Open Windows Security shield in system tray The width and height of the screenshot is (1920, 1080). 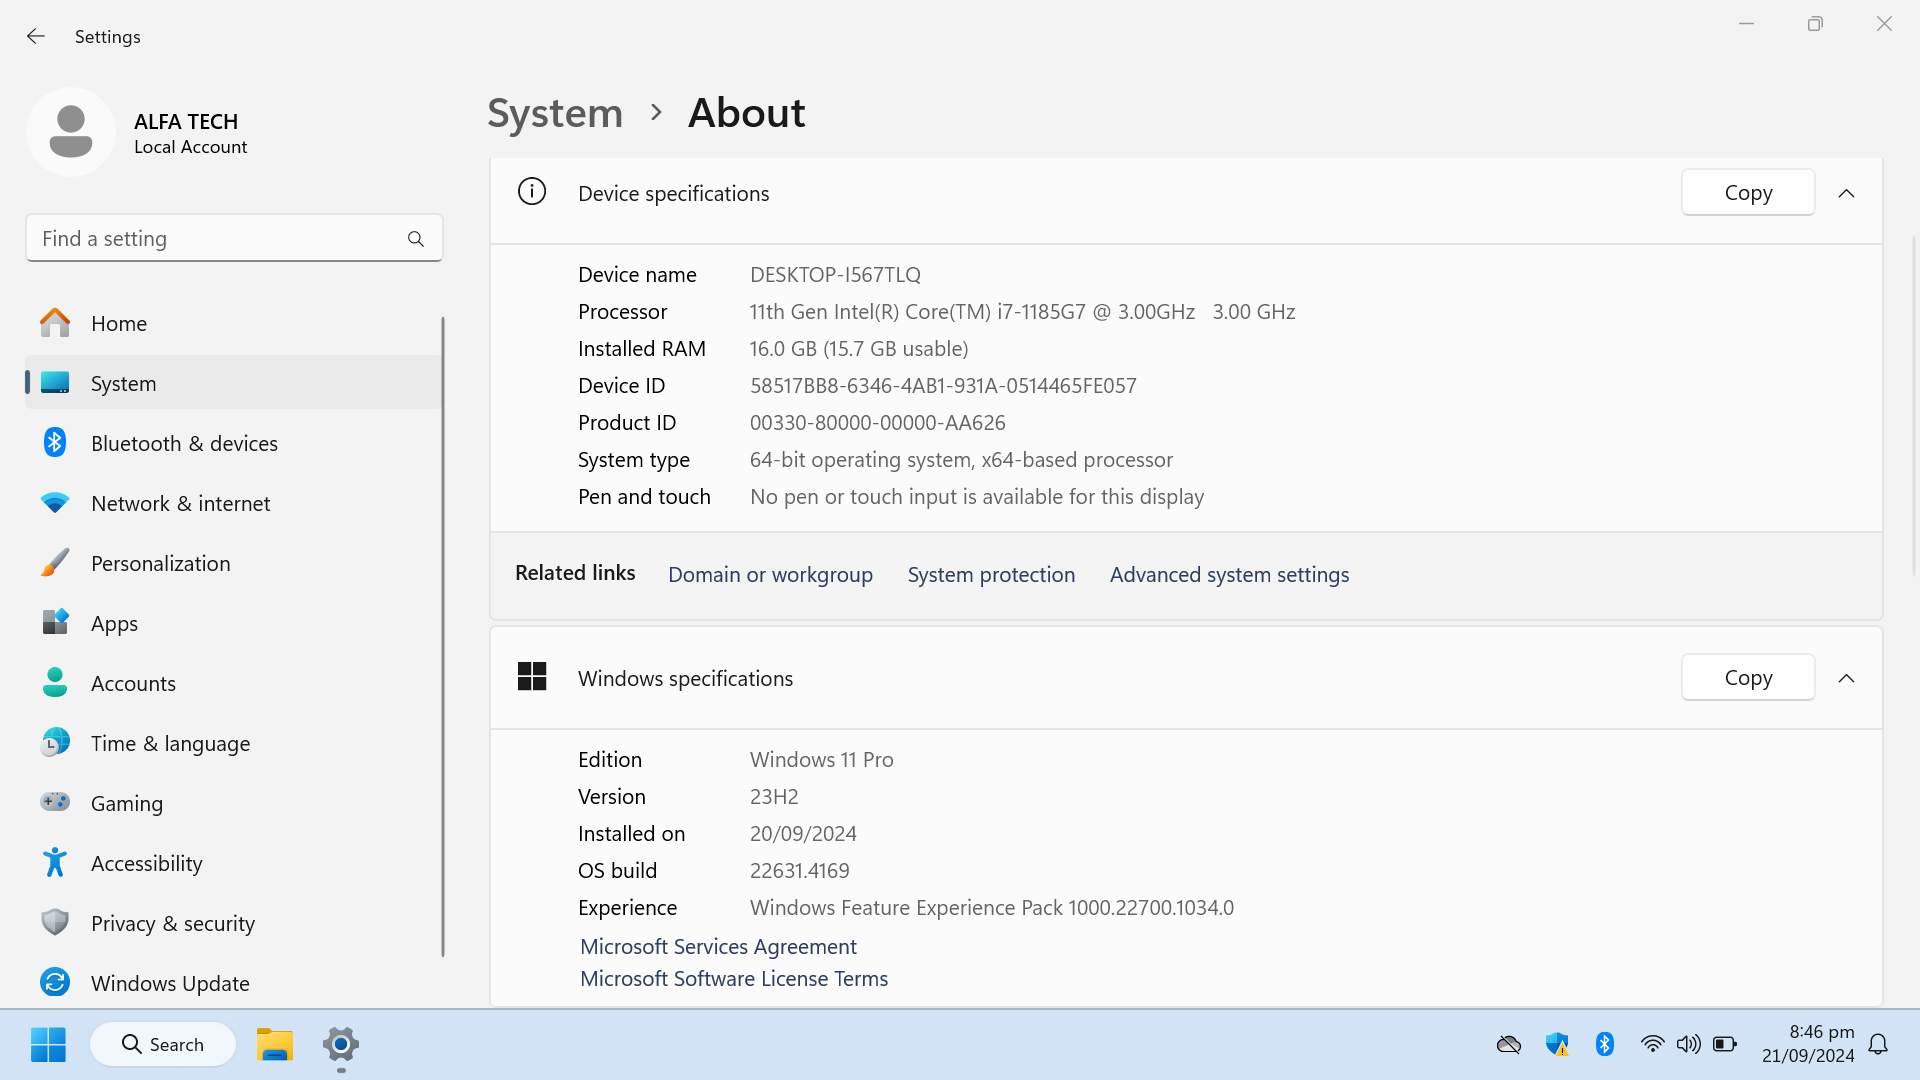(x=1557, y=1045)
